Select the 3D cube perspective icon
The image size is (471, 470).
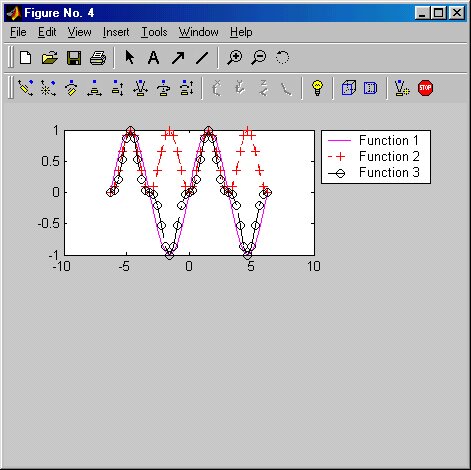[349, 88]
